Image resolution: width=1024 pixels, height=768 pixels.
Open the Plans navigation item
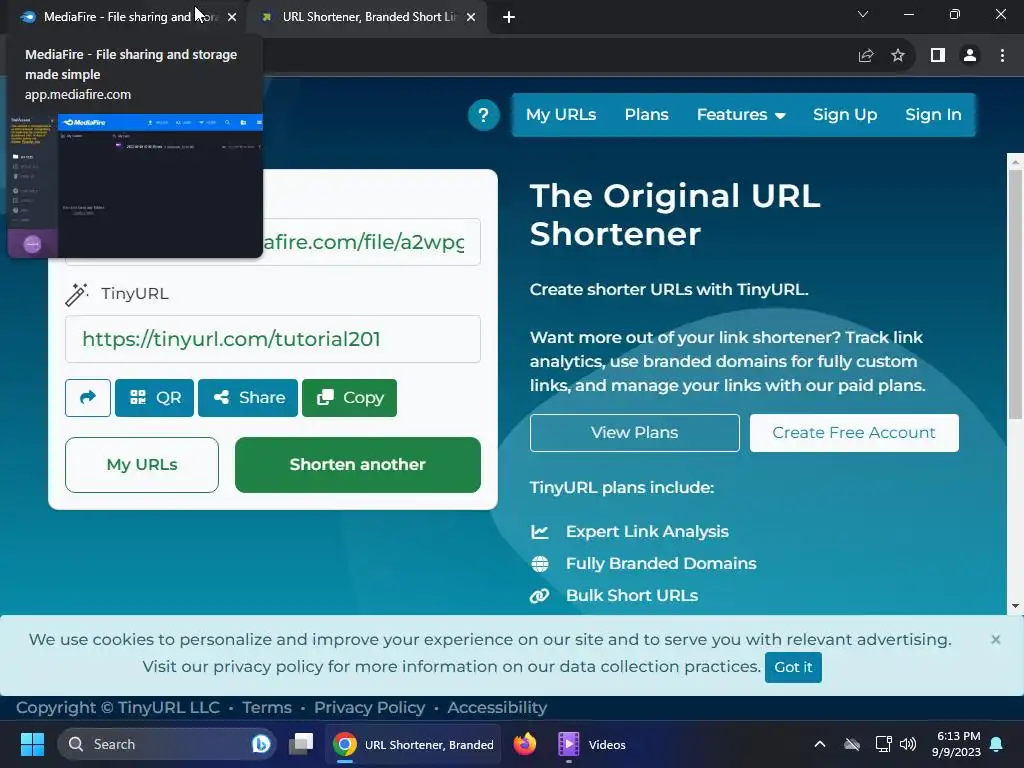pyautogui.click(x=647, y=115)
